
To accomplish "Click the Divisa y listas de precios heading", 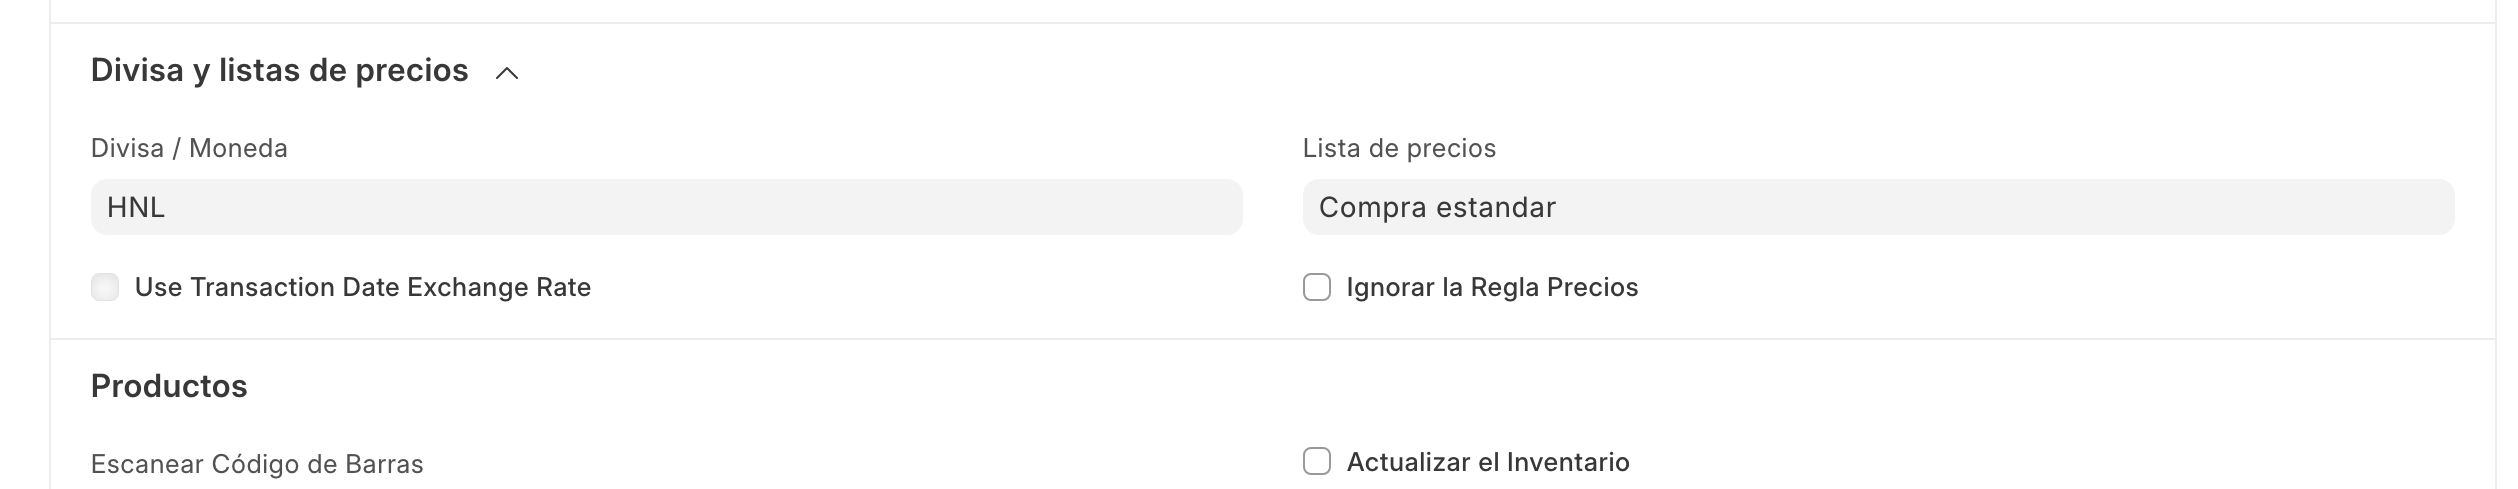I will [x=279, y=71].
